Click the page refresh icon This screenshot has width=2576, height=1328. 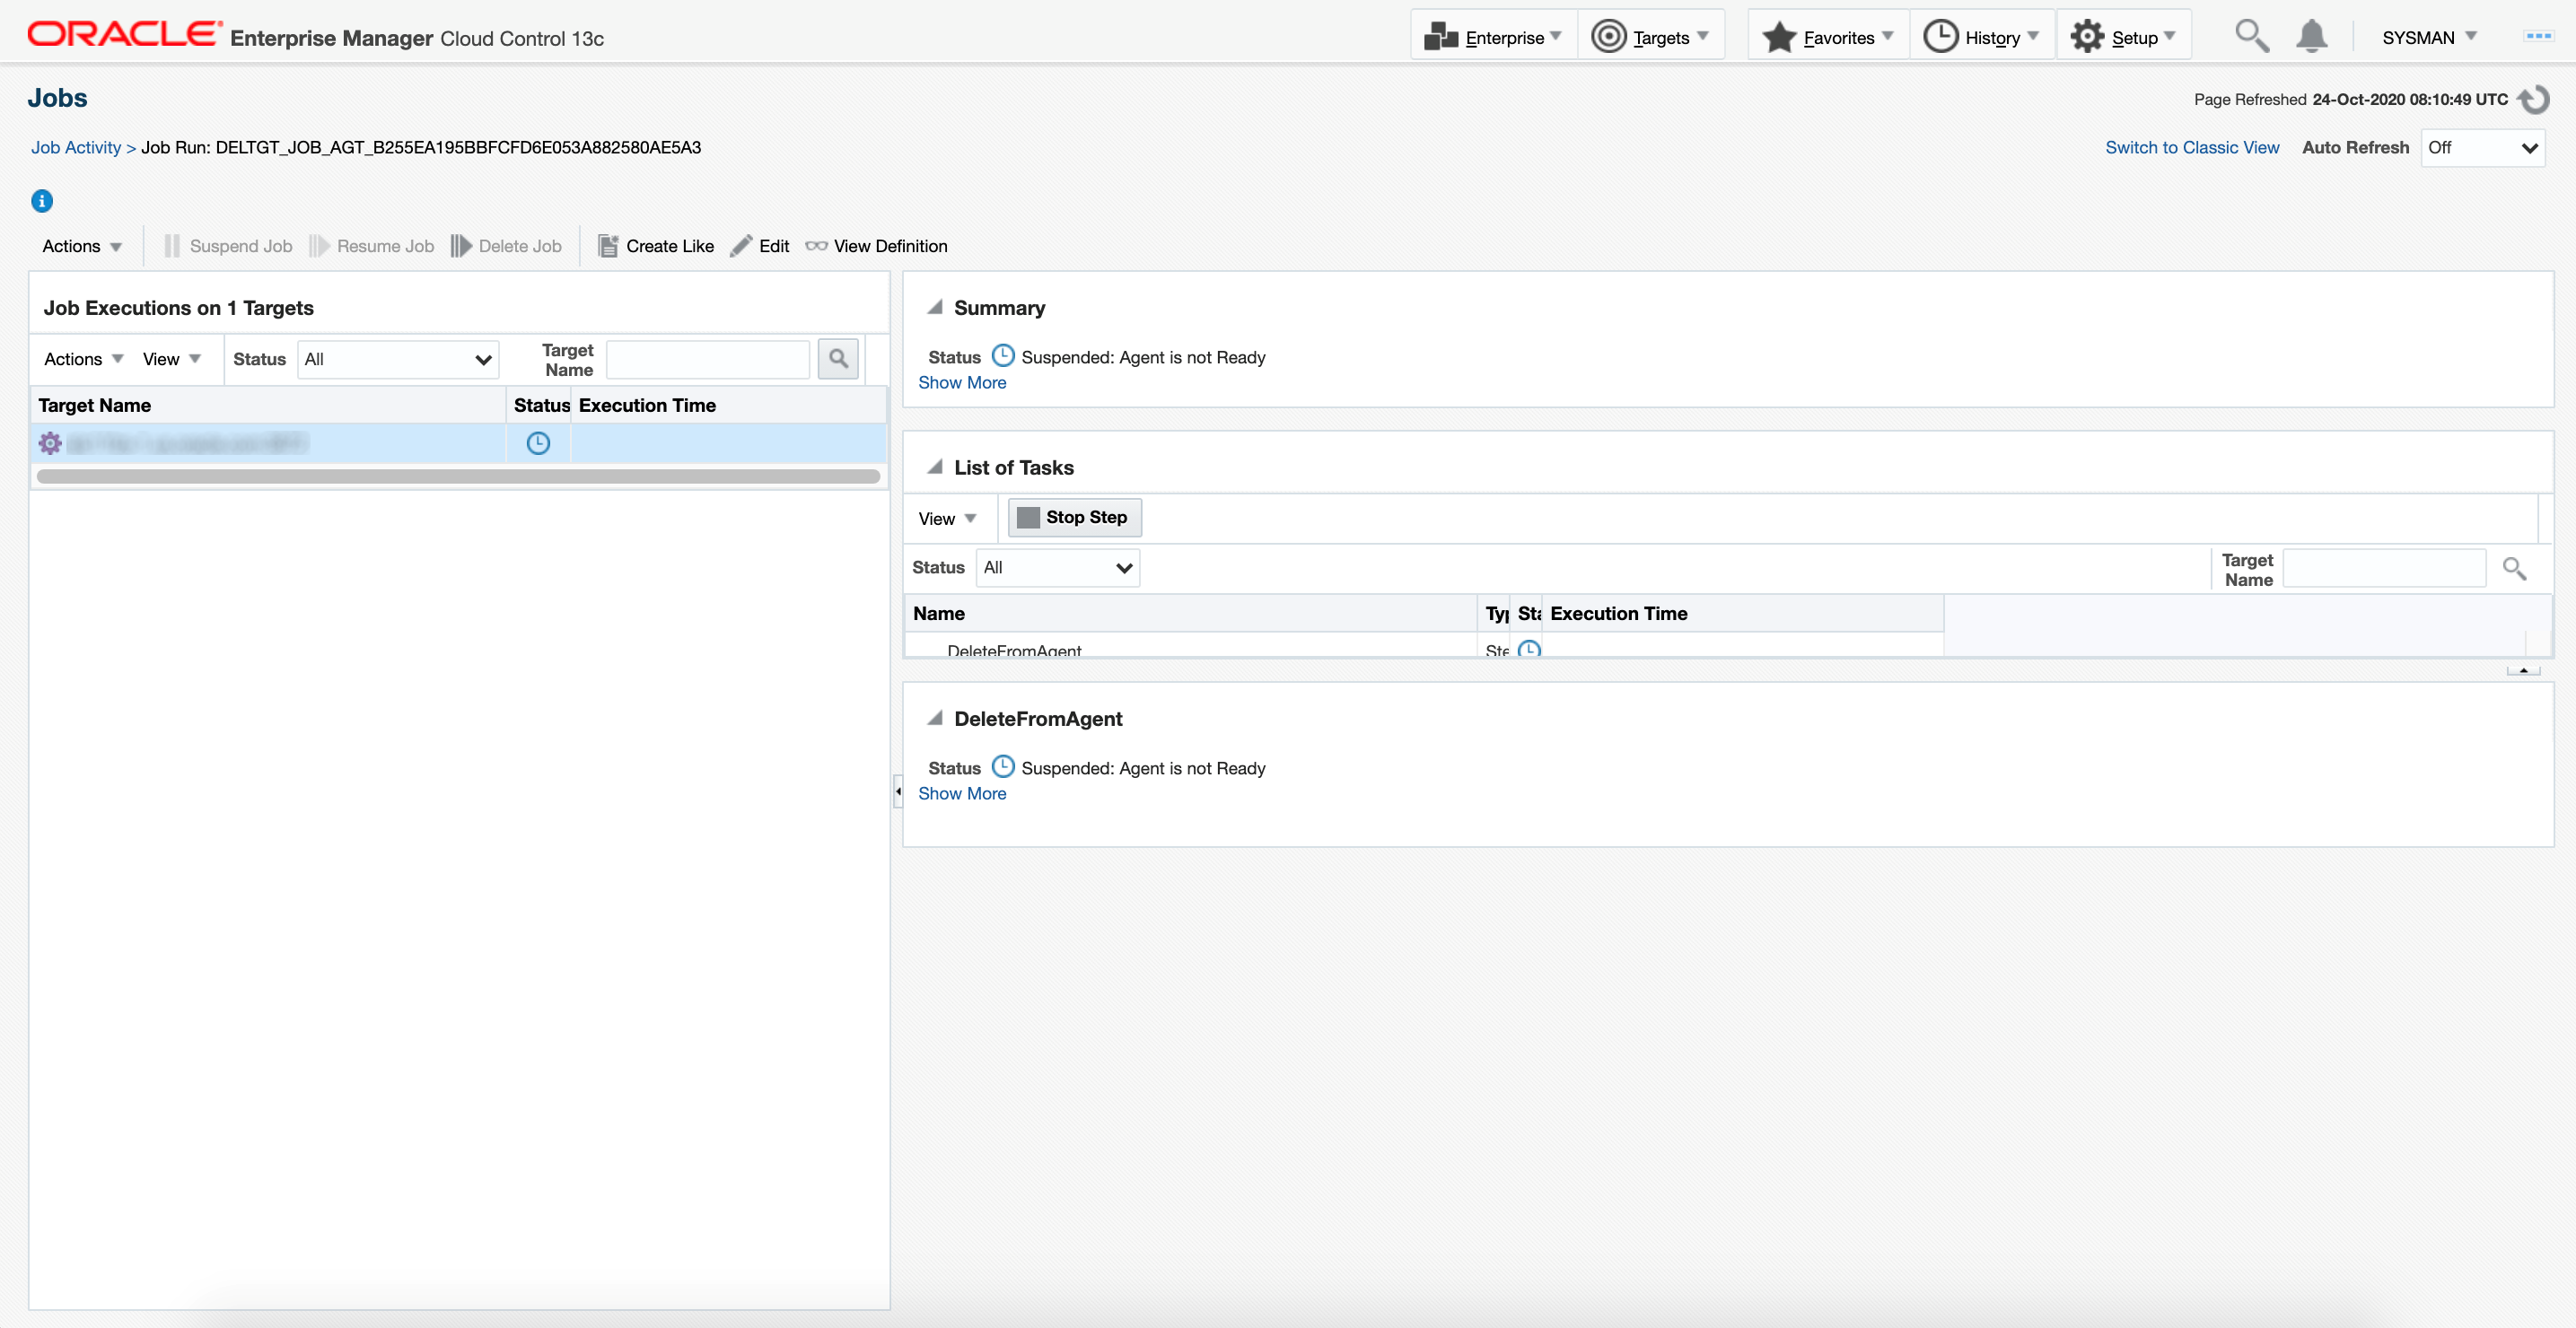2534,99
